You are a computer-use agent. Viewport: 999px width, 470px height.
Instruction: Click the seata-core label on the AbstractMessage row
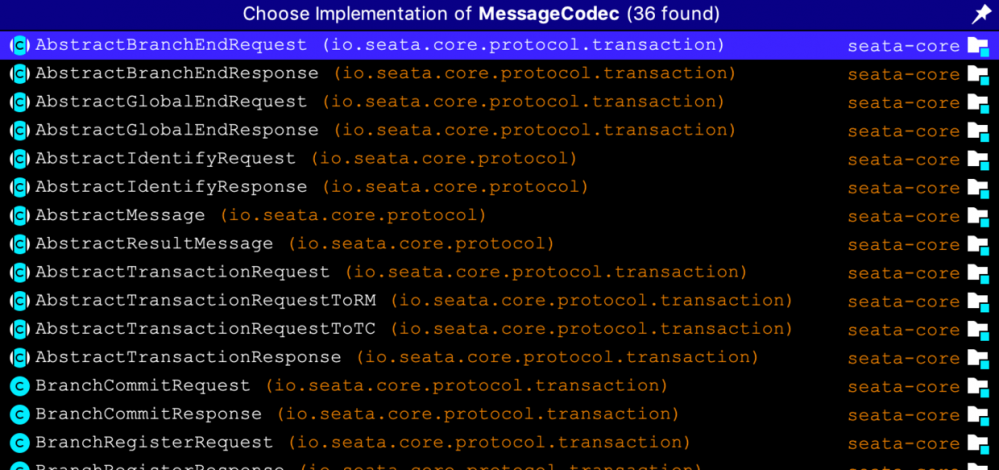(x=903, y=216)
